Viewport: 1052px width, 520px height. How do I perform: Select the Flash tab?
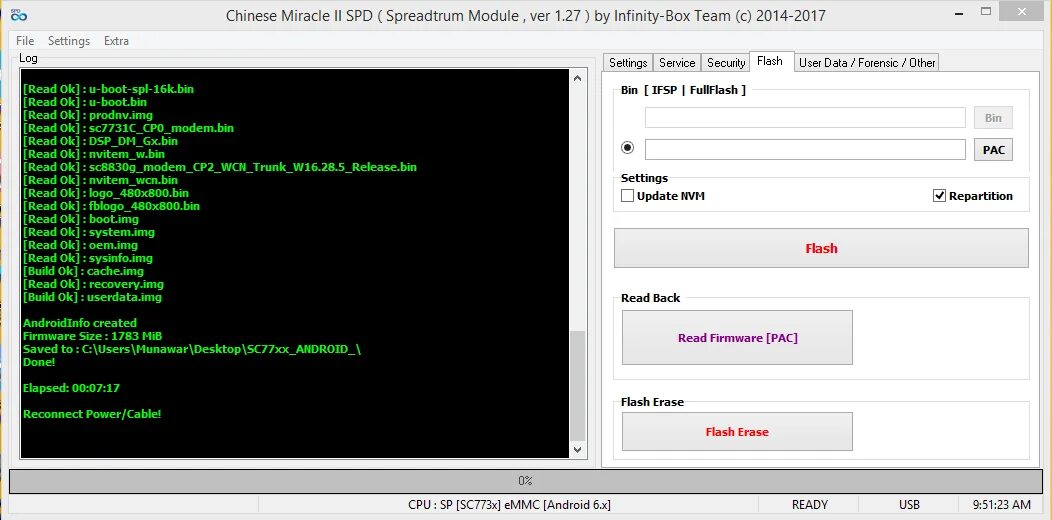coord(770,61)
